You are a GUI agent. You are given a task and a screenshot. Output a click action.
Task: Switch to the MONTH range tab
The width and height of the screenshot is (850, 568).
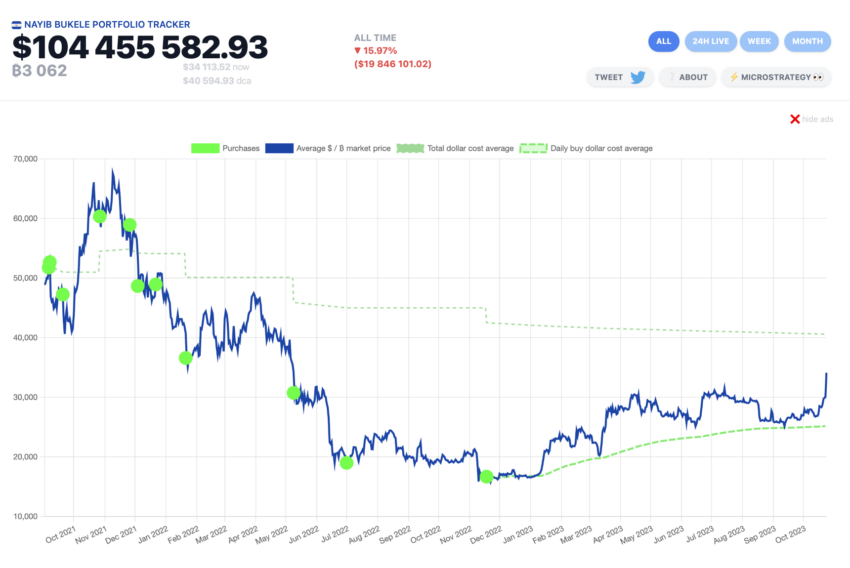point(807,41)
